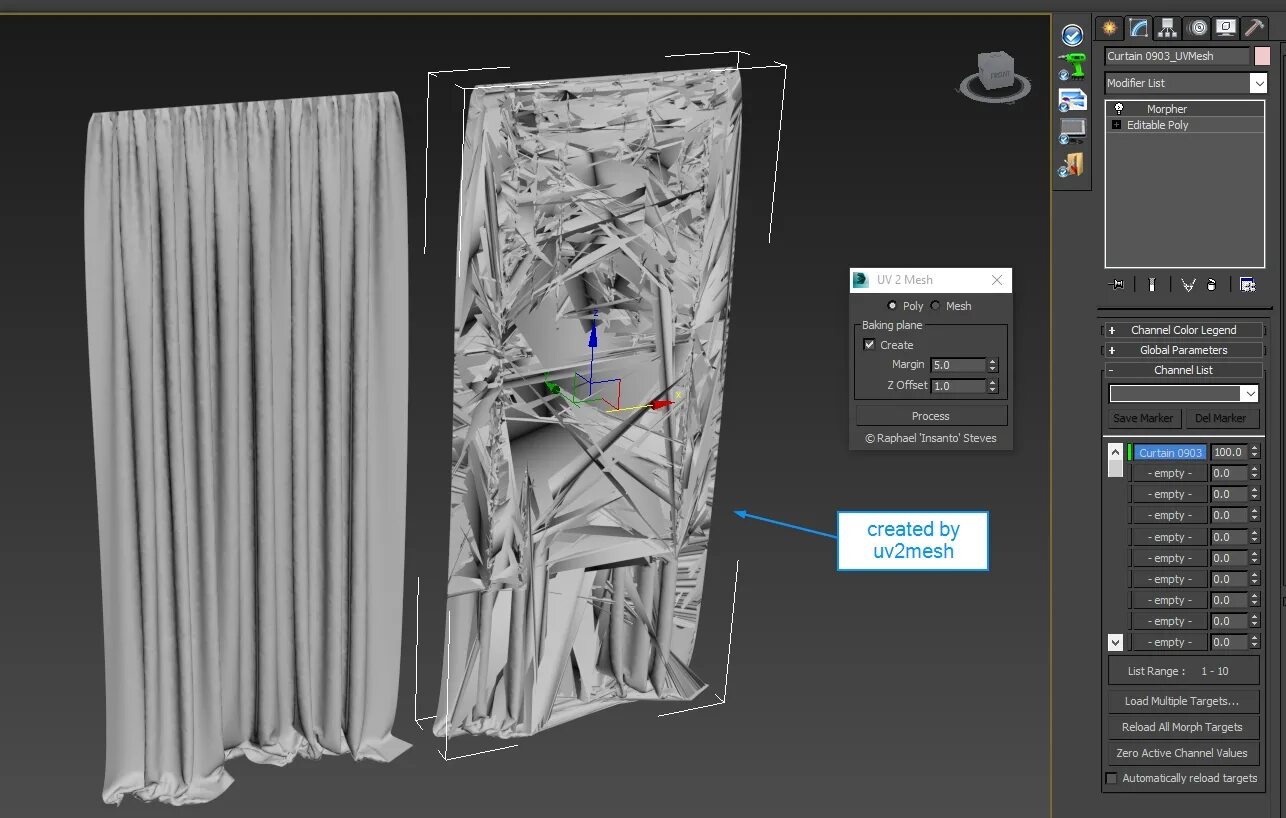
Task: Open Configure Modifier Sets icon
Action: pos(1248,283)
